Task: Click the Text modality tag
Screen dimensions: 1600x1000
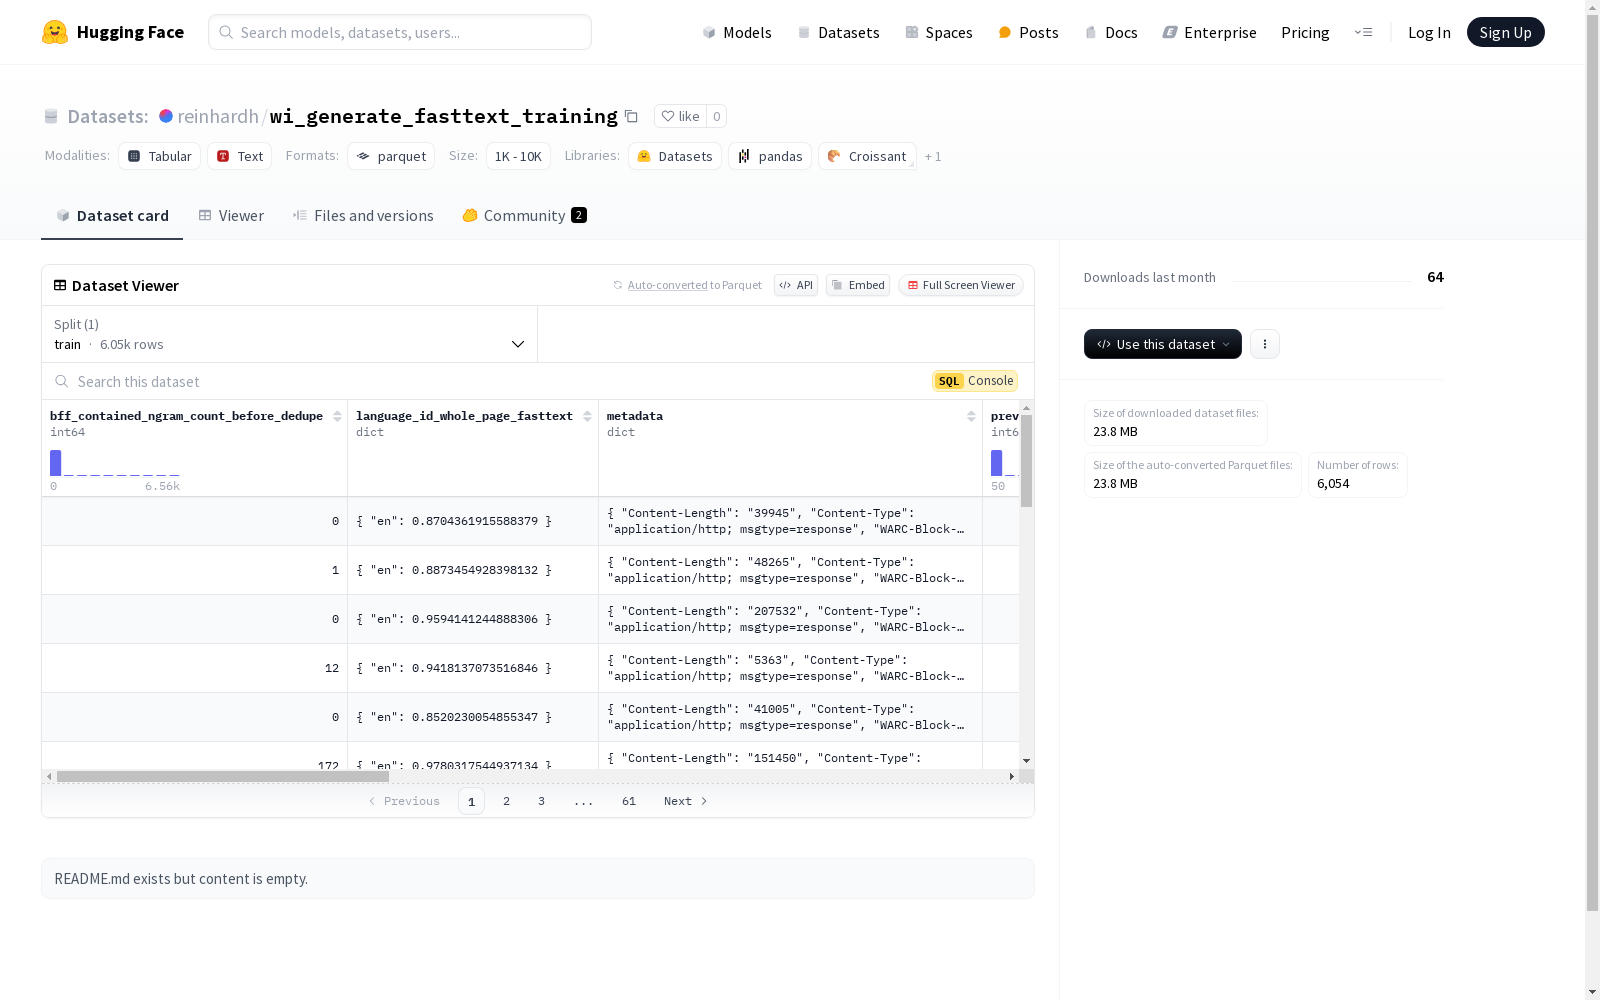Action: tap(239, 156)
